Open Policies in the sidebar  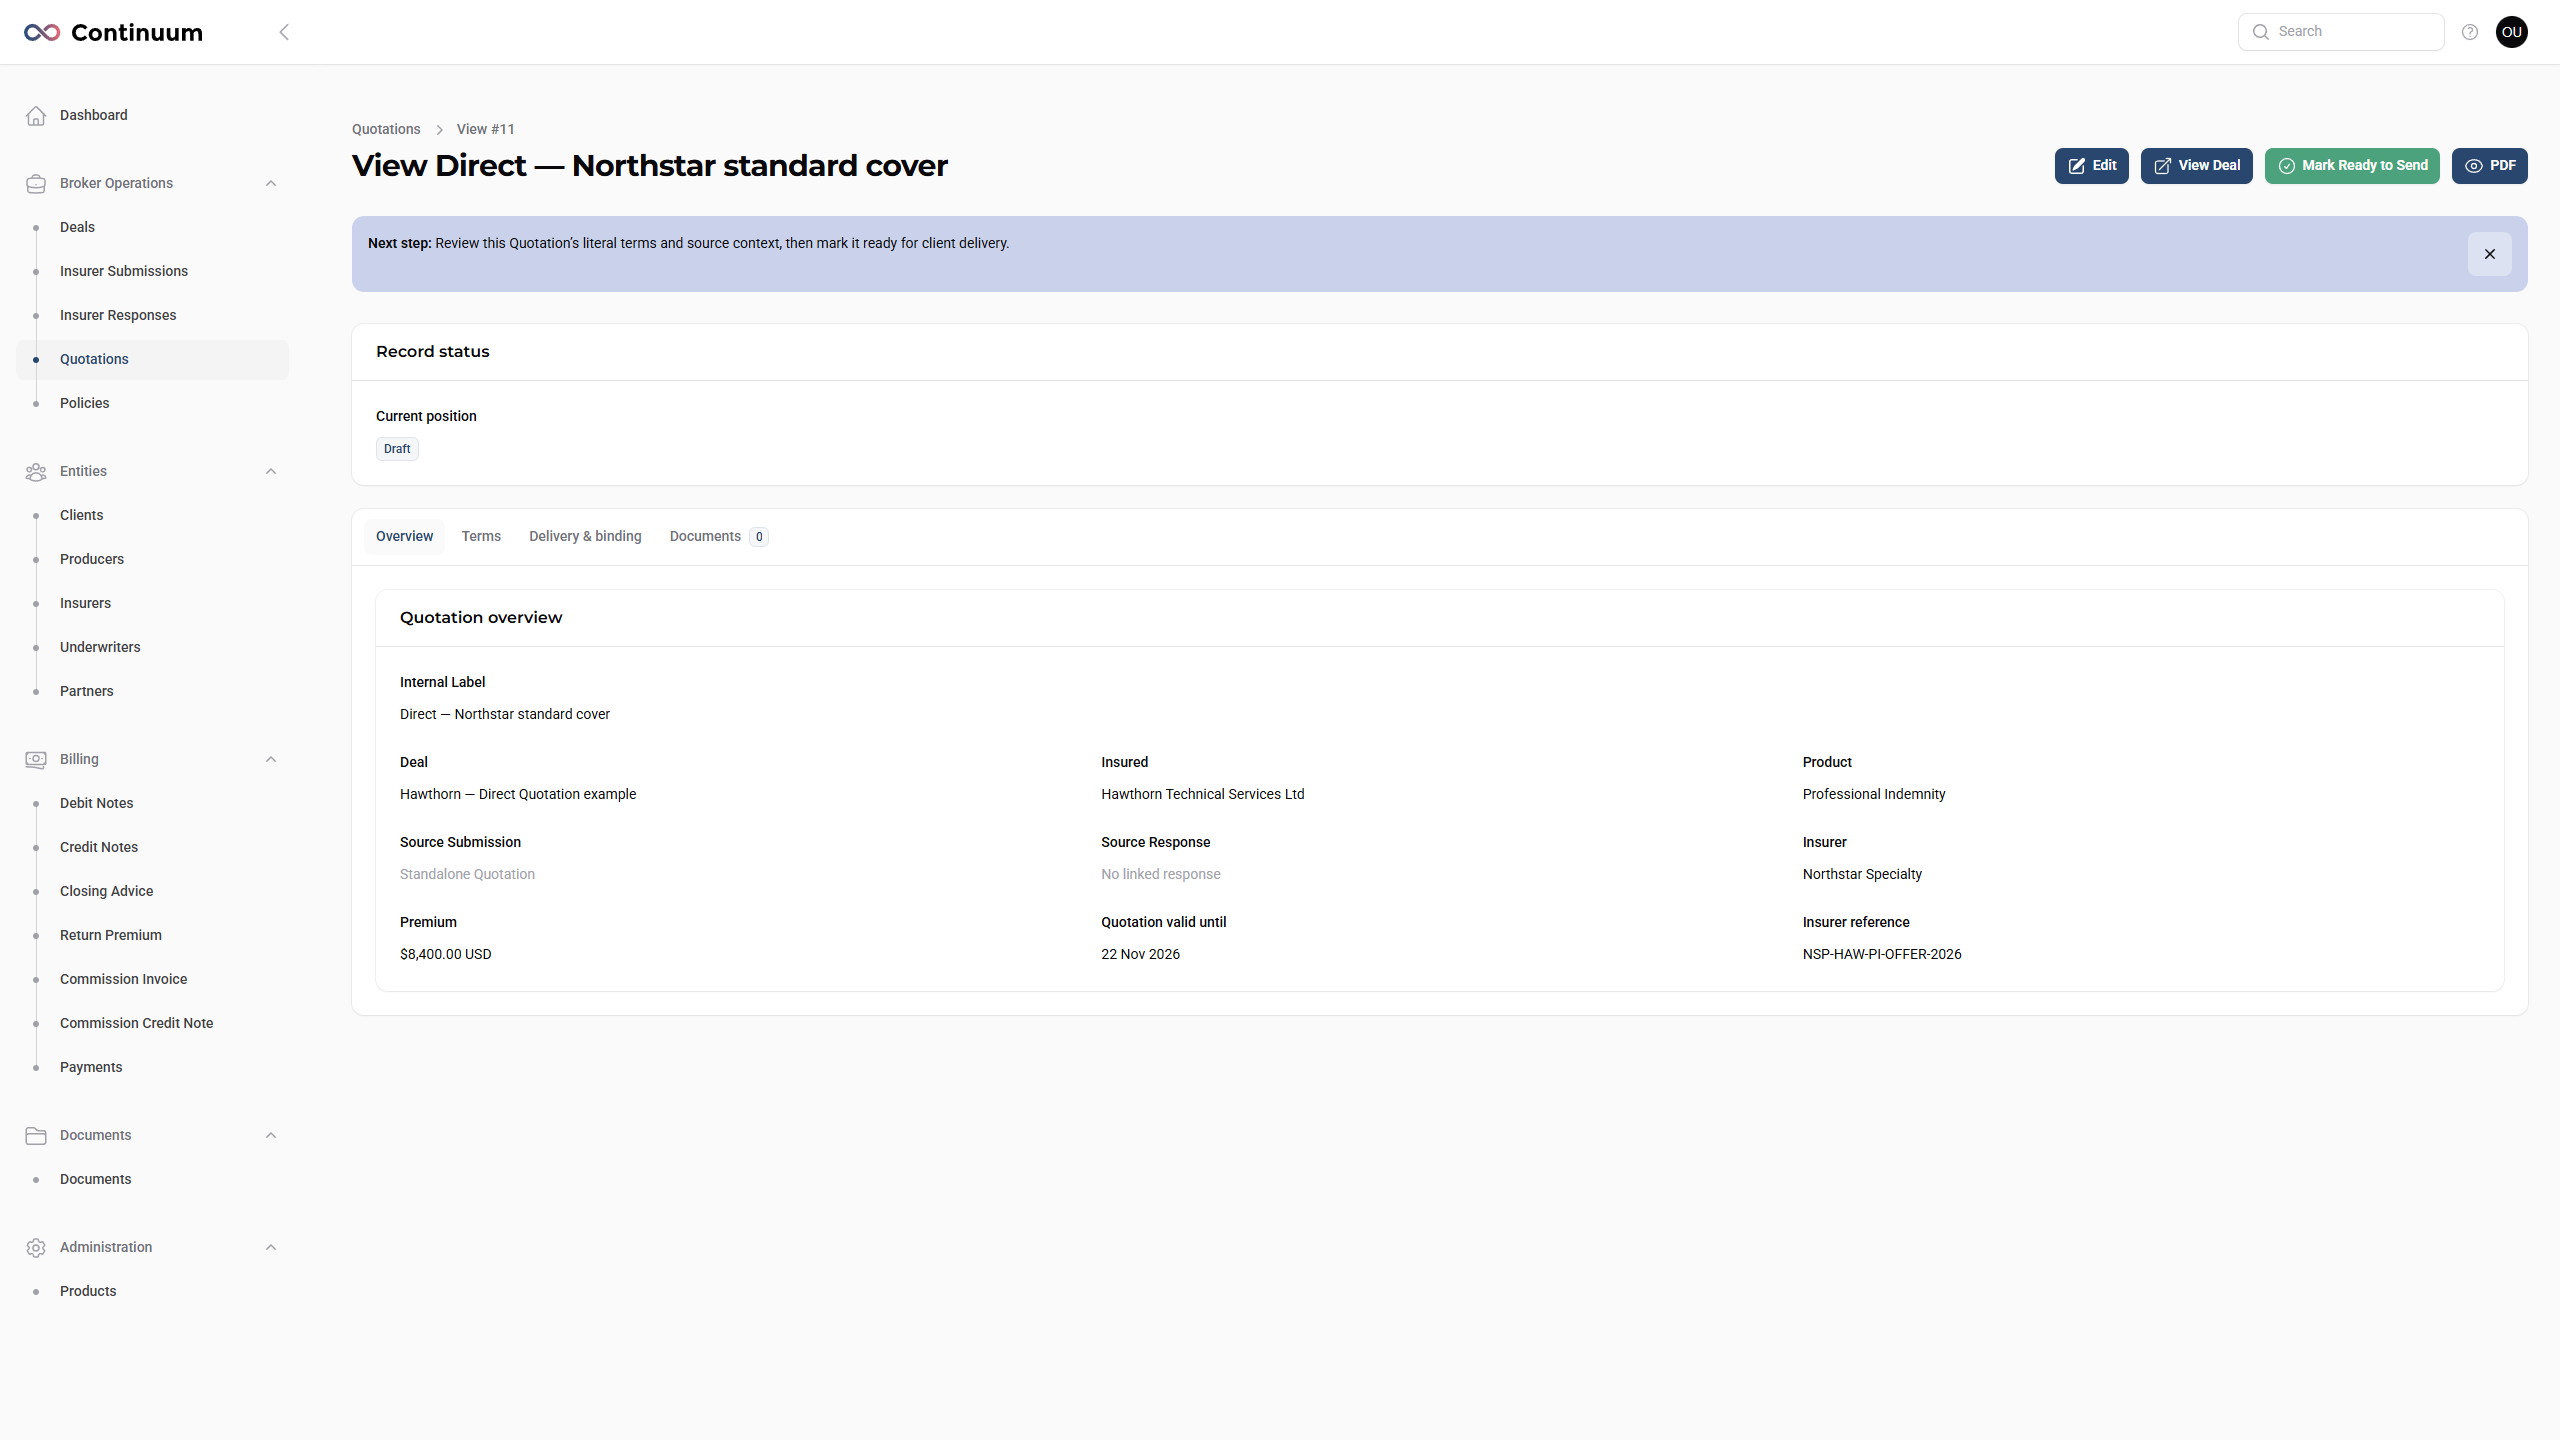click(152, 403)
